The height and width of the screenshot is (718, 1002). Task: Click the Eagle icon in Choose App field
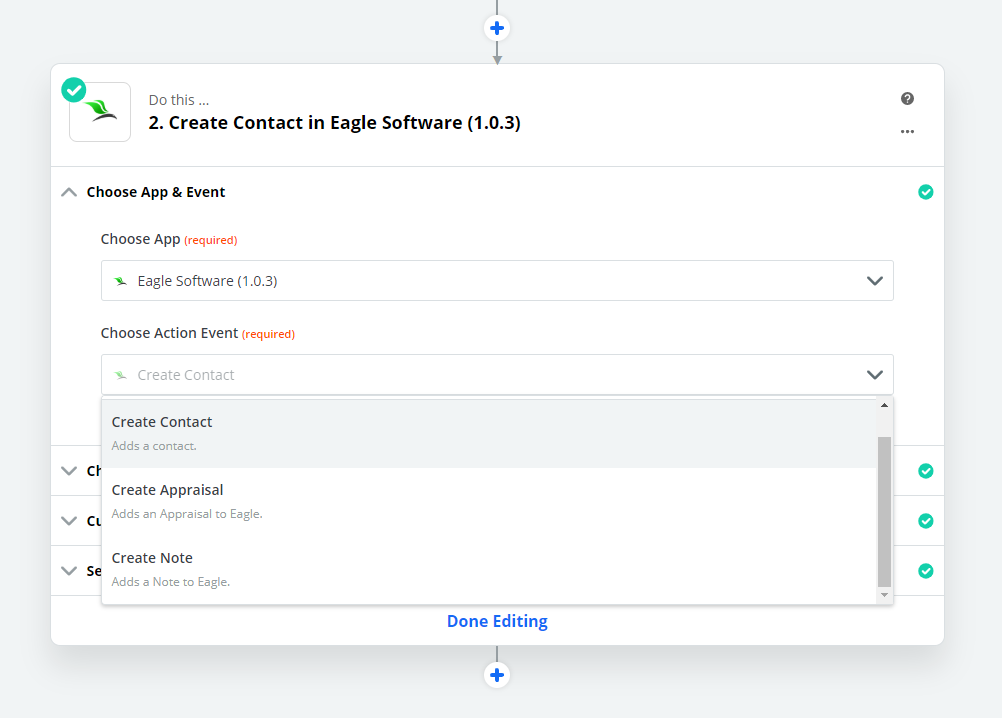coord(121,281)
